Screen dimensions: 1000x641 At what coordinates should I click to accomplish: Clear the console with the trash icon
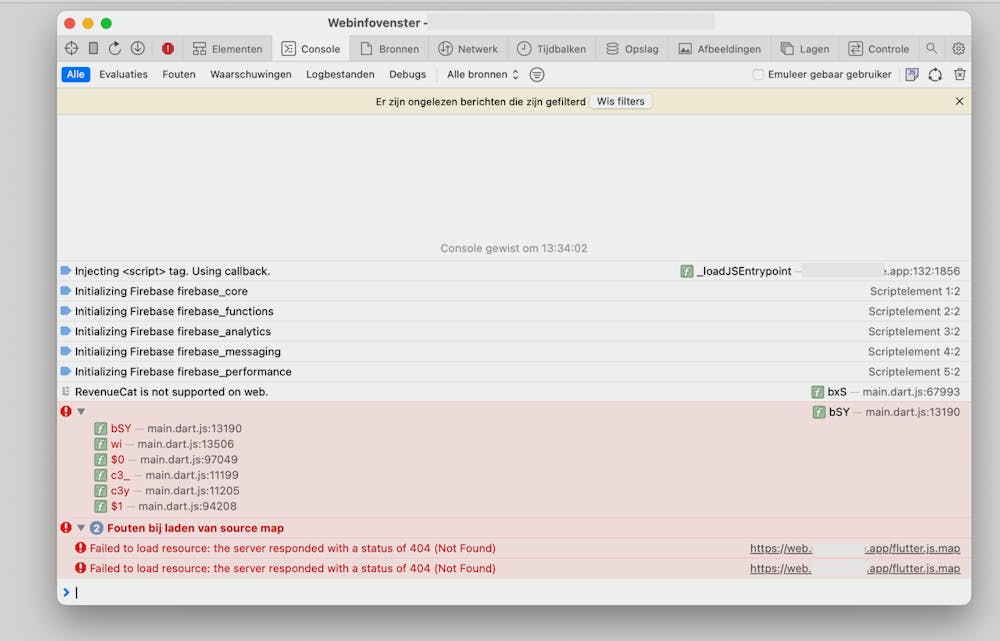point(960,74)
